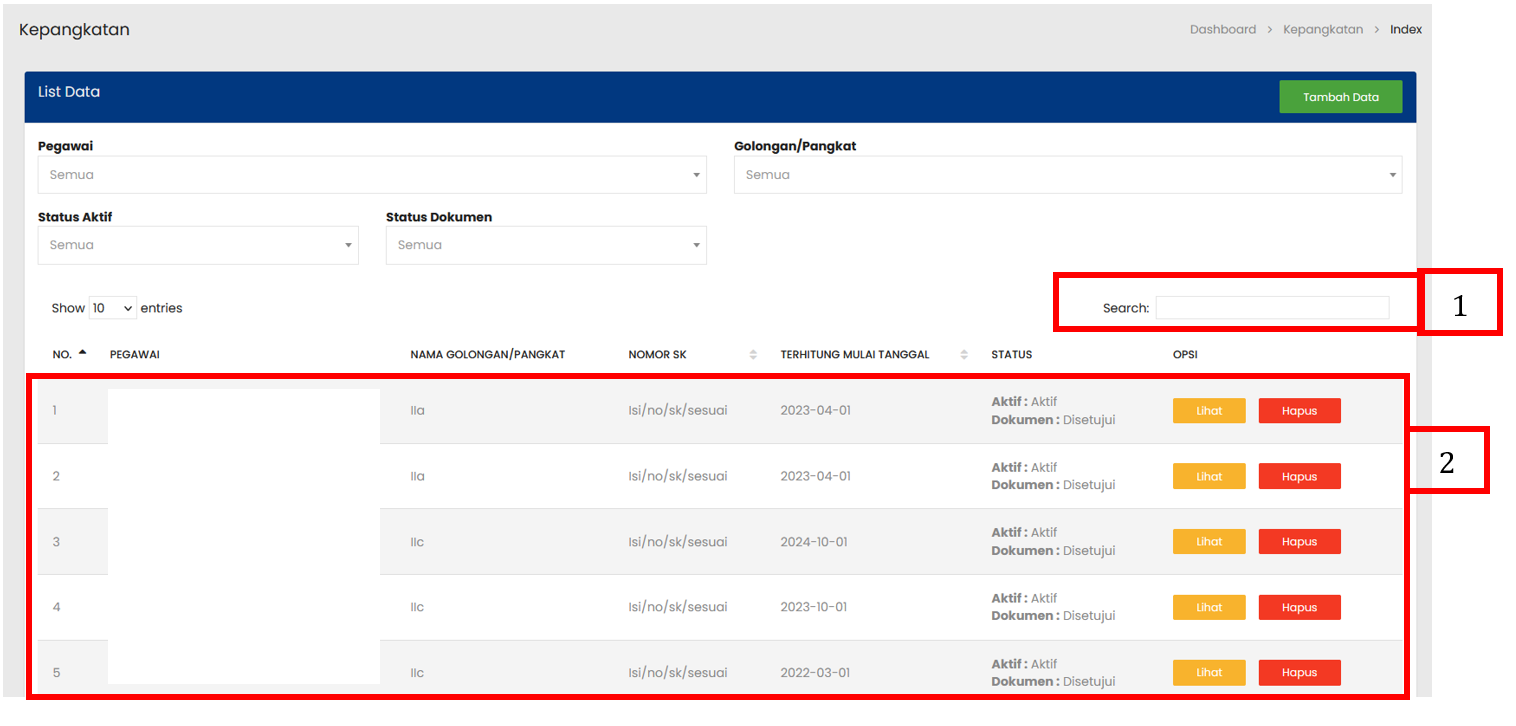This screenshot has width=1516, height=726.
Task: Focus the Search input field
Action: [x=1271, y=308]
